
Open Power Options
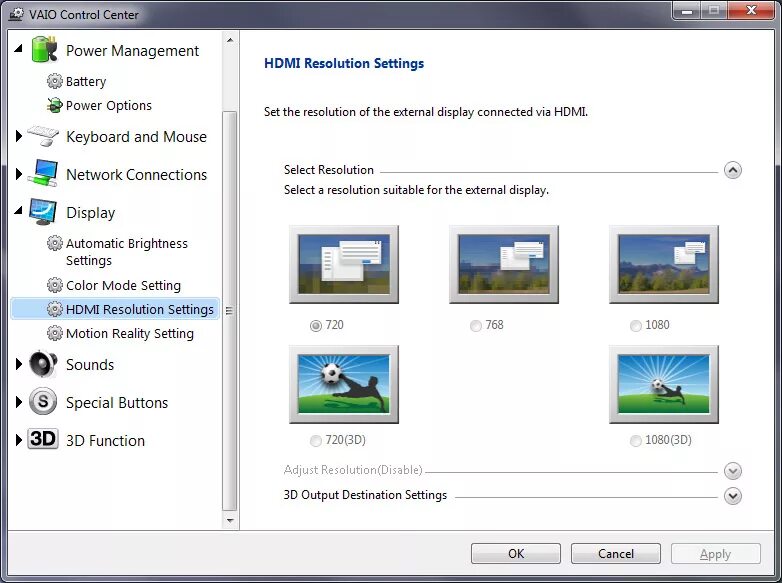109,105
